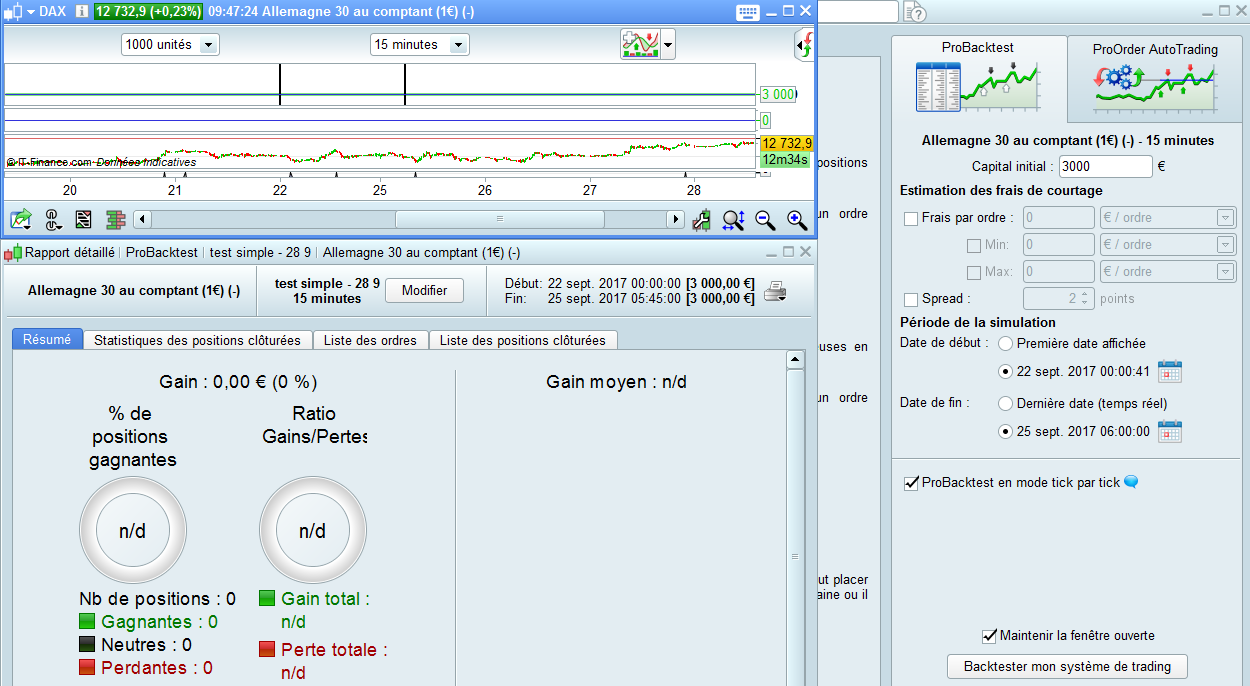
Task: Click the ProOrder AutoTrading gears illustration
Action: point(1155,86)
